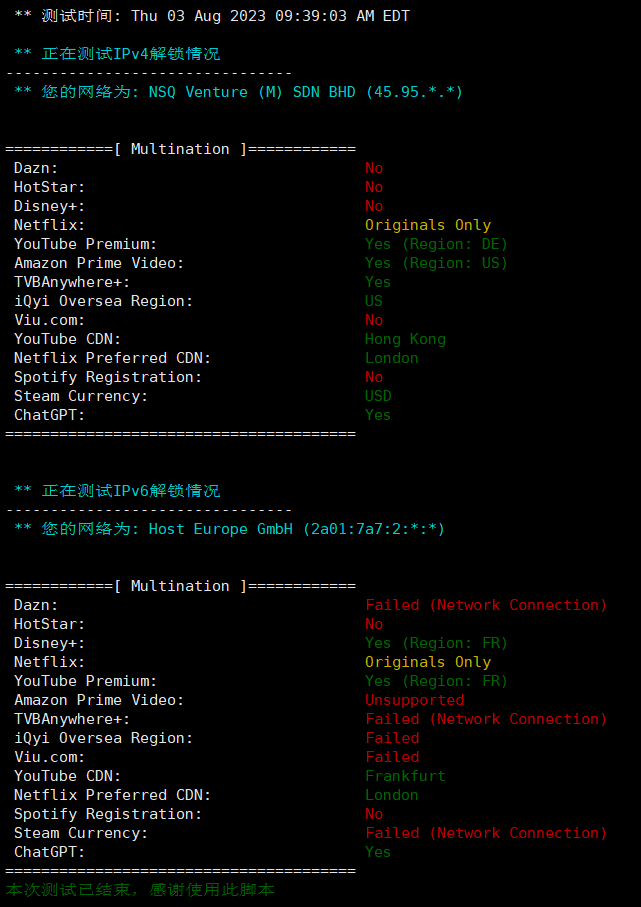Select the "正在测试IPv4解锁情况" heading
This screenshot has height=907, width=641.
(x=131, y=54)
